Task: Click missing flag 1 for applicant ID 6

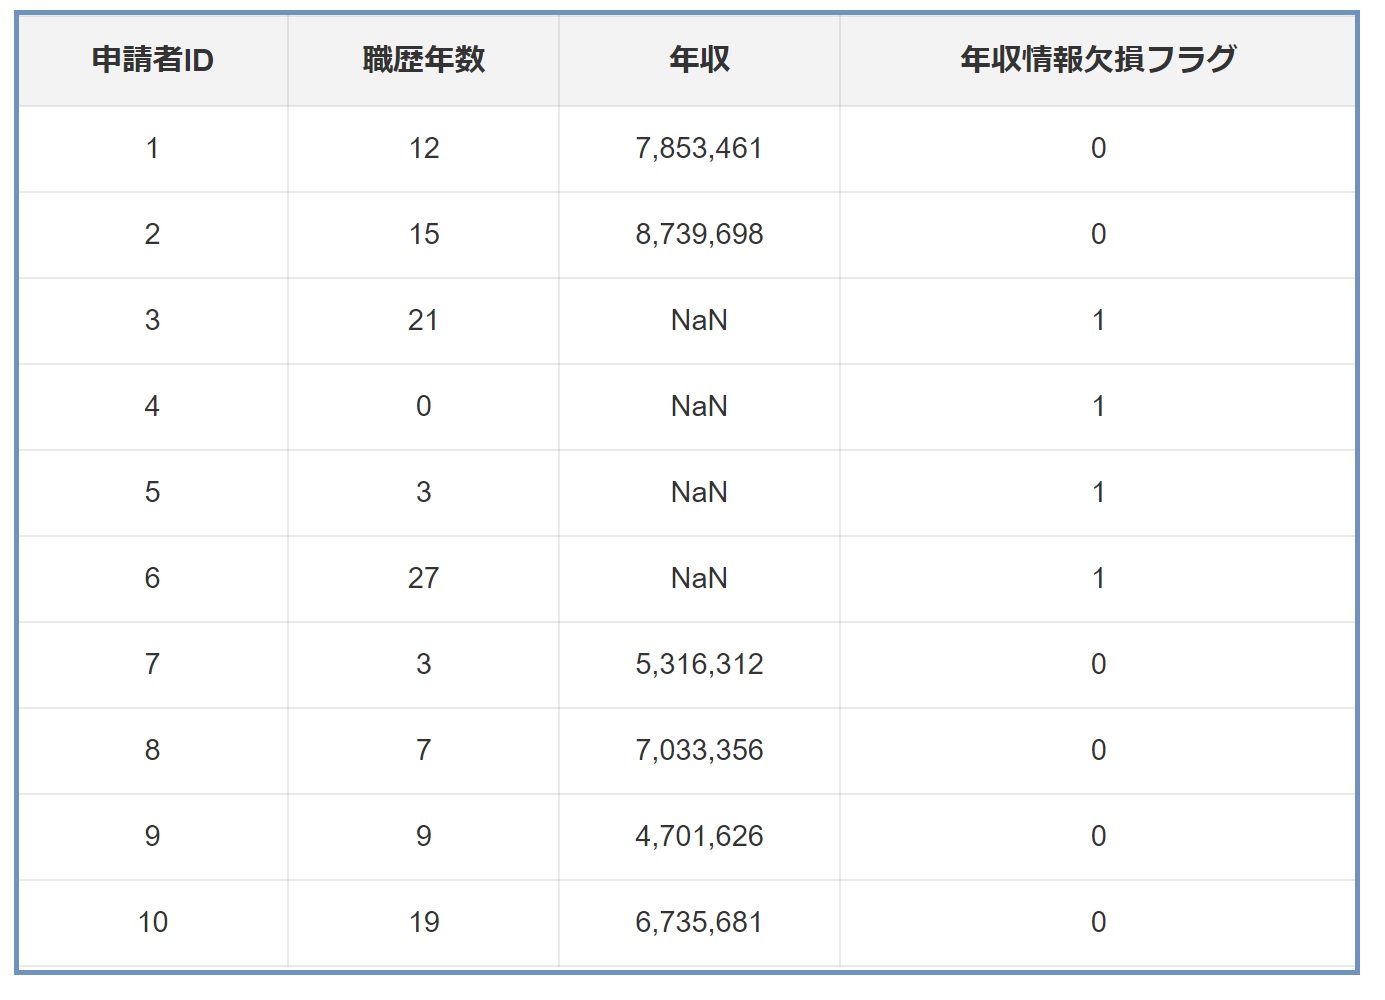Action: coord(1098,579)
